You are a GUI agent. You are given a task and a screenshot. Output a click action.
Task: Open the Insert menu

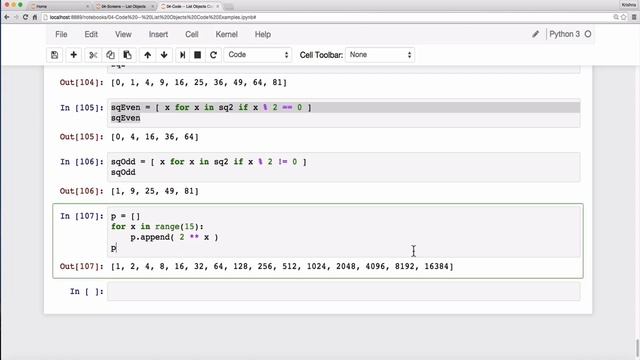[158, 34]
